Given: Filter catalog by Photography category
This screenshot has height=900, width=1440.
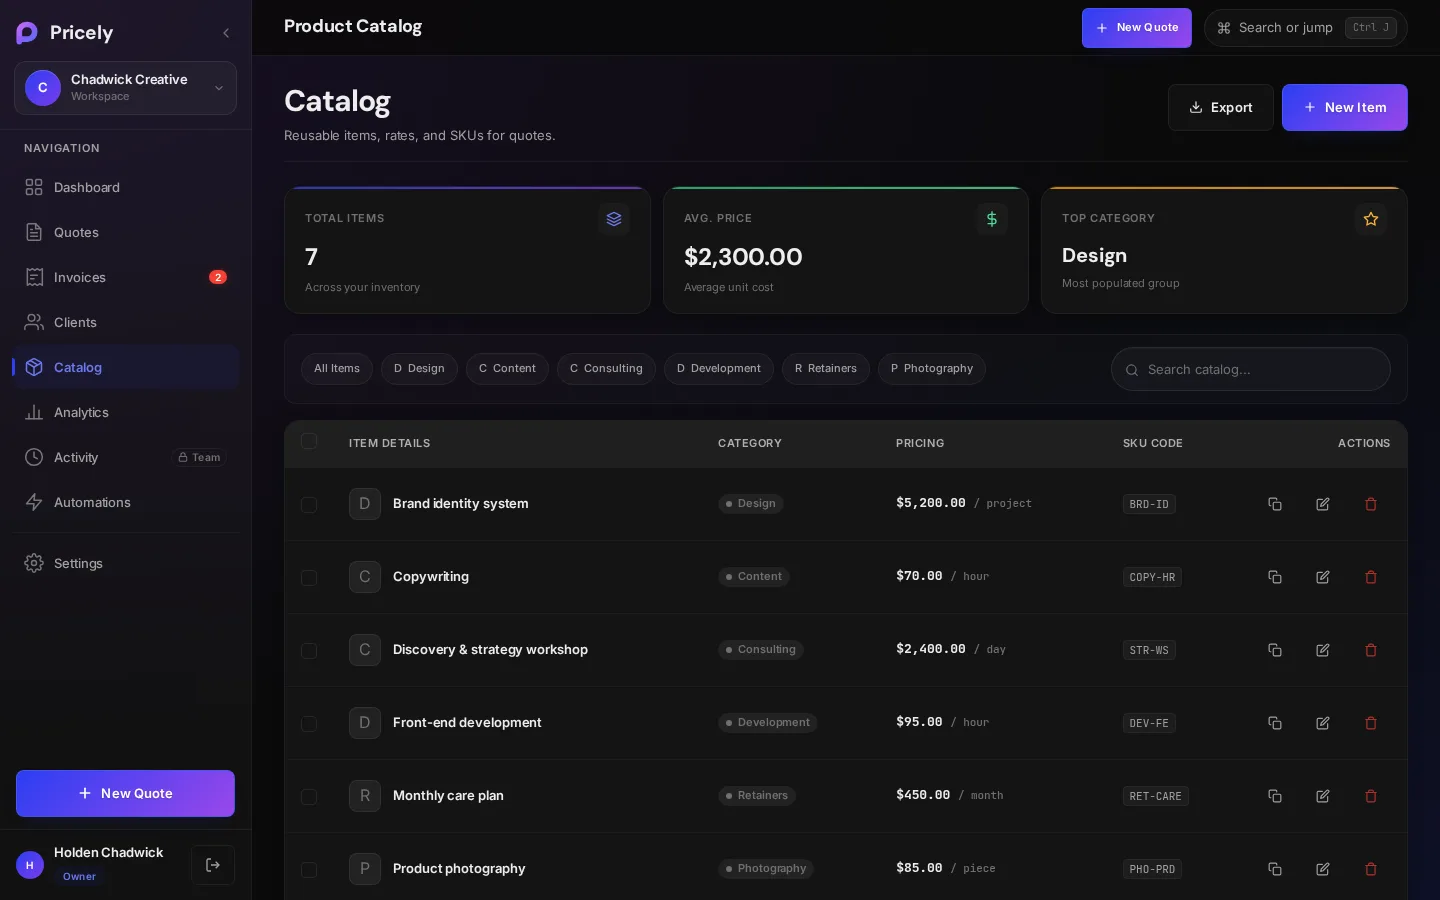Looking at the screenshot, I should coord(932,369).
